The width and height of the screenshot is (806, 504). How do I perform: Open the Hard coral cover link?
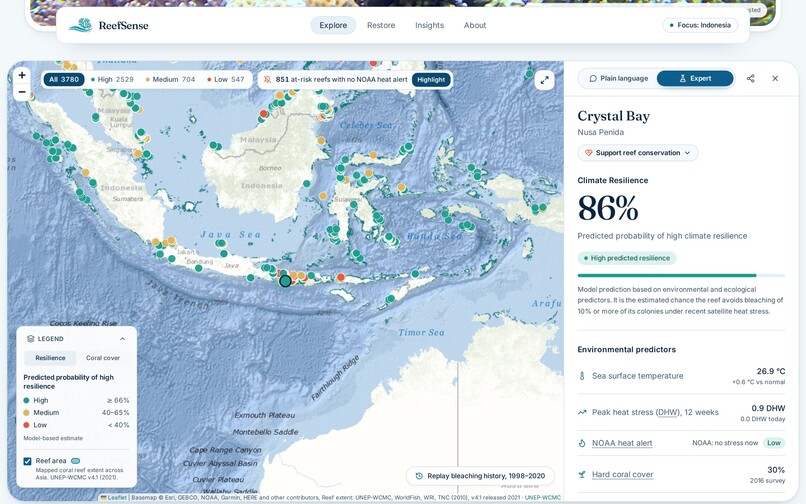tap(622, 474)
